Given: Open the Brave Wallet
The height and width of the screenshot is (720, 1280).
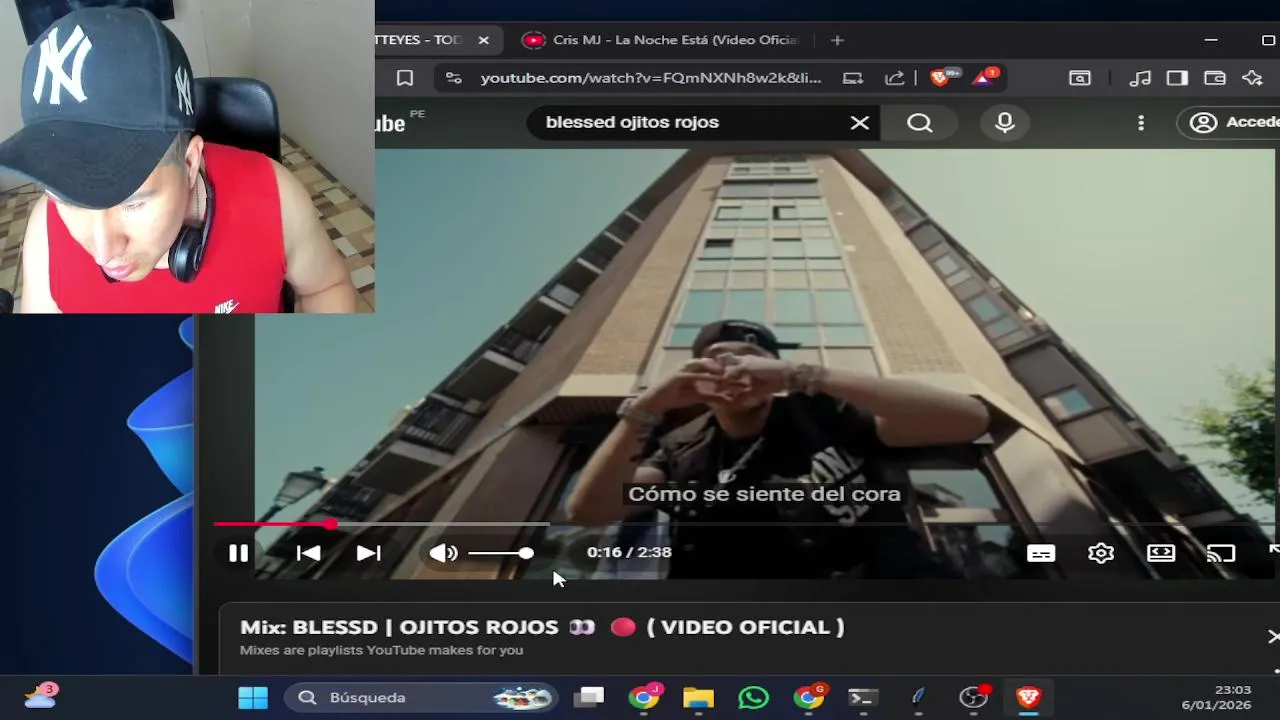Looking at the screenshot, I should click(x=1215, y=78).
